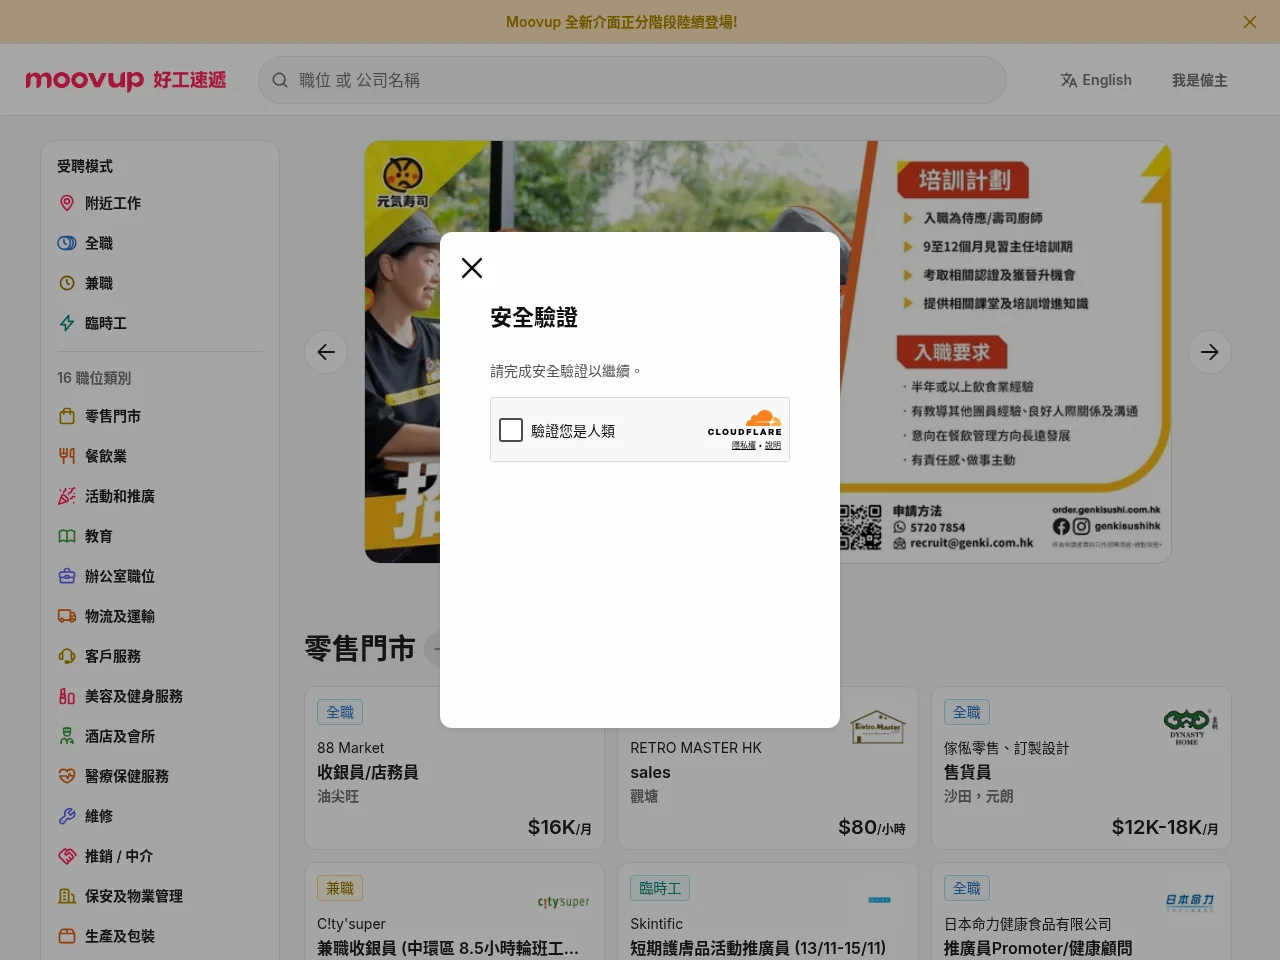Open C!ty'super 兼職收銀員 job card

tap(454, 911)
